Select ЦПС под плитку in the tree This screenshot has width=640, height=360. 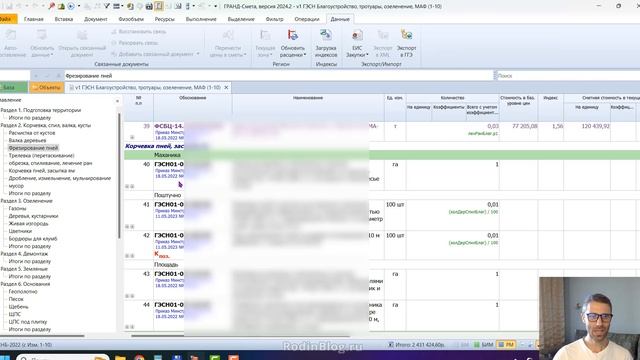[28, 322]
